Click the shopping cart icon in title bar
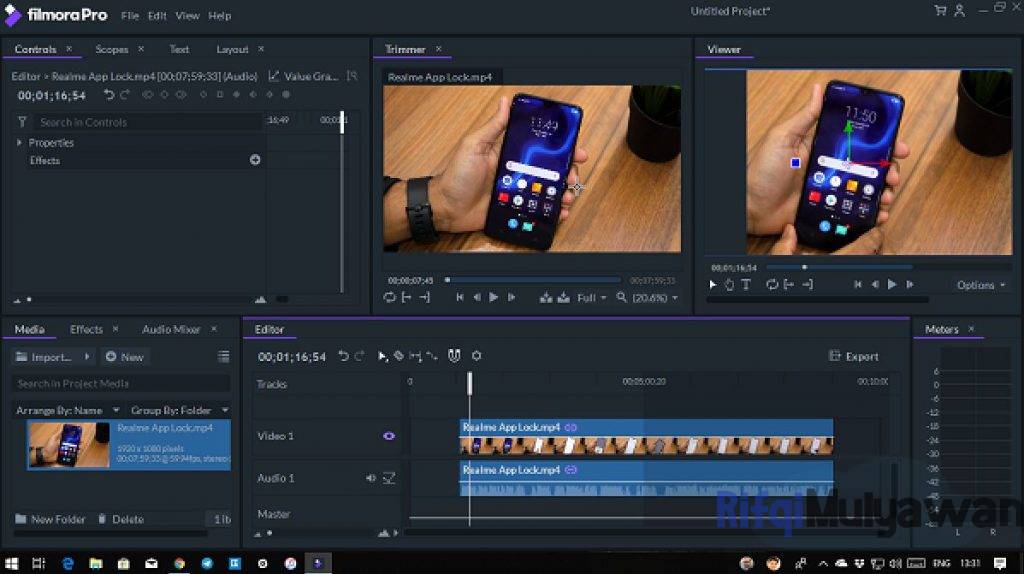The height and width of the screenshot is (574, 1024). (940, 11)
